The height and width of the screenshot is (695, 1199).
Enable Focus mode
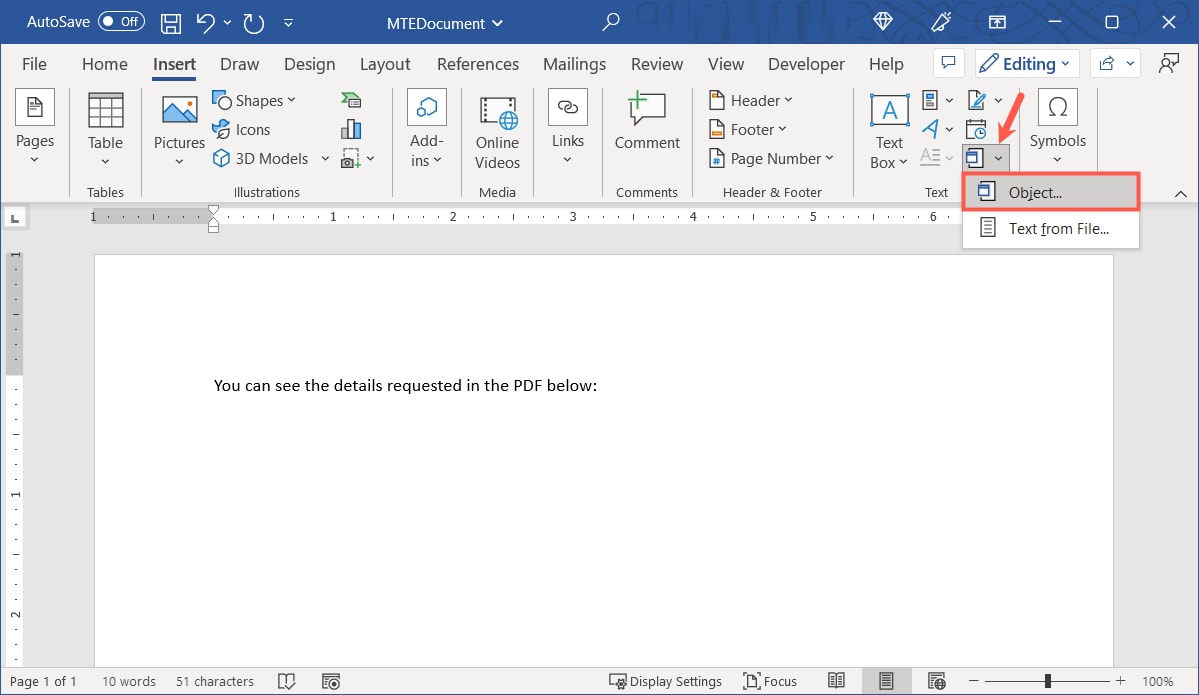click(770, 680)
